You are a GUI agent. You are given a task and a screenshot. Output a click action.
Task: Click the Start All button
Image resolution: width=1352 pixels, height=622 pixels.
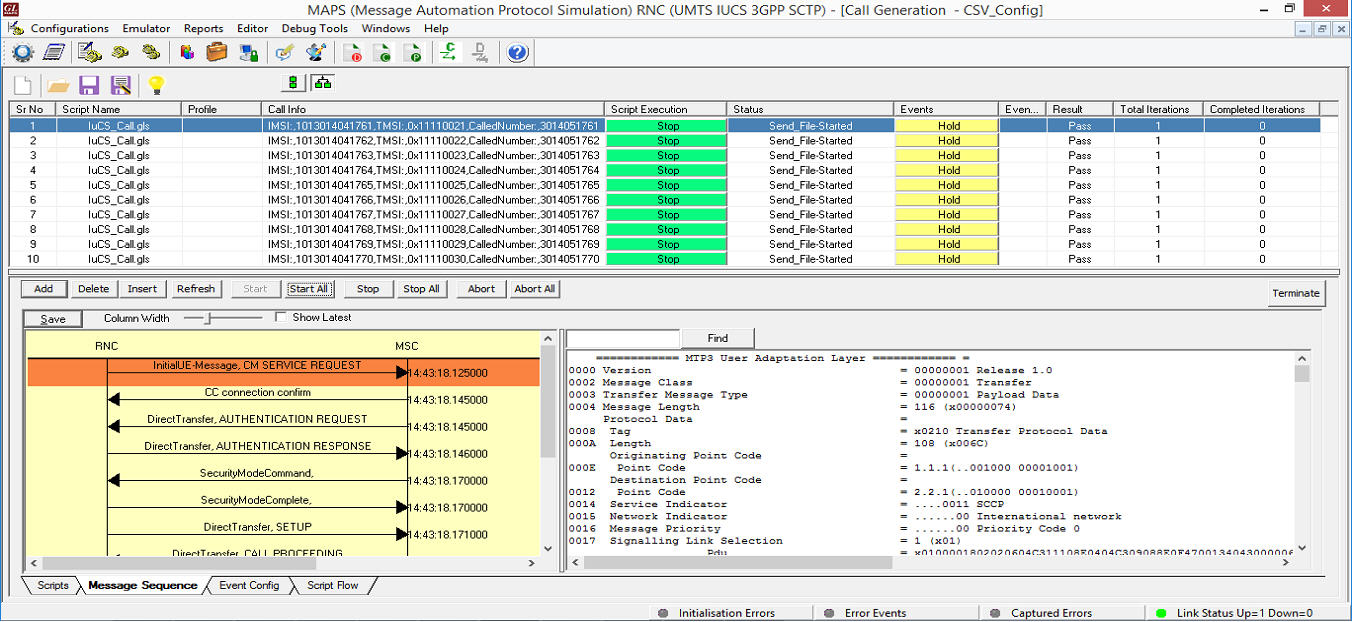tap(308, 289)
